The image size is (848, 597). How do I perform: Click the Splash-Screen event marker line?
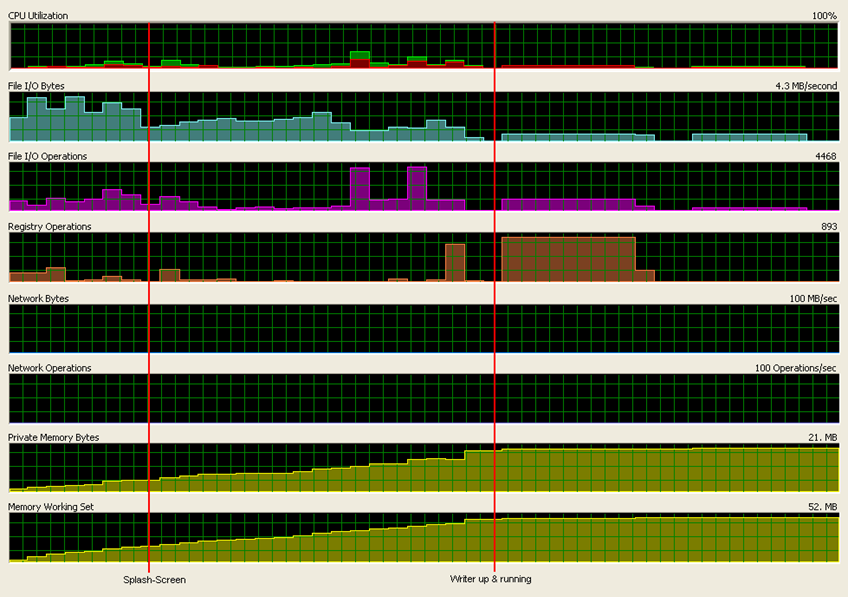coord(149,300)
